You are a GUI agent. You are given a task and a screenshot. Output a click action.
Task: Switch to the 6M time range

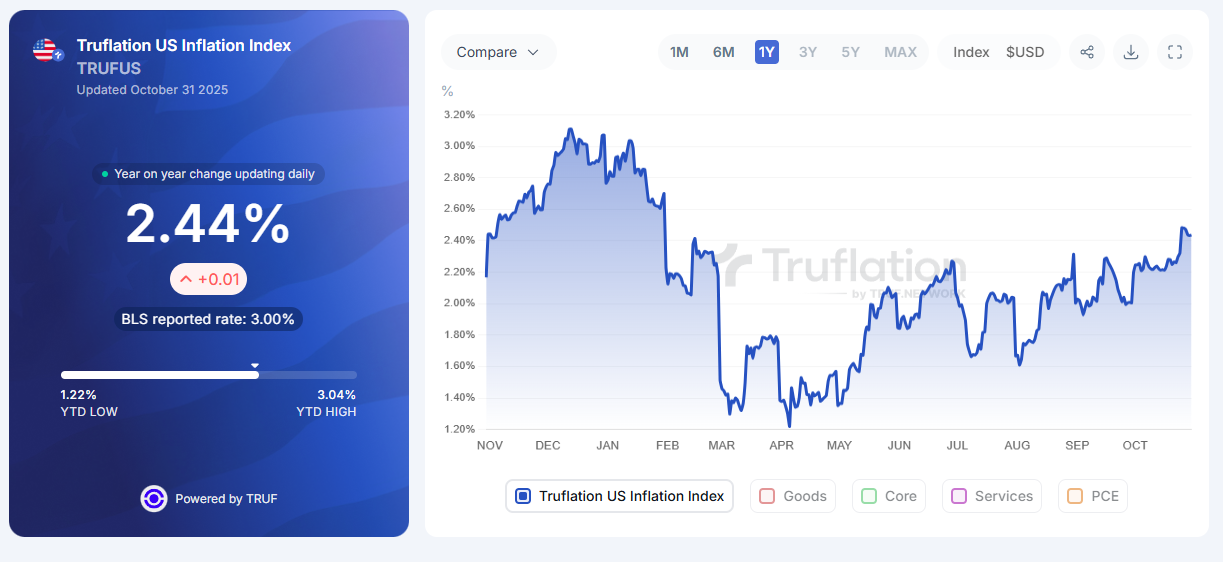click(x=723, y=52)
